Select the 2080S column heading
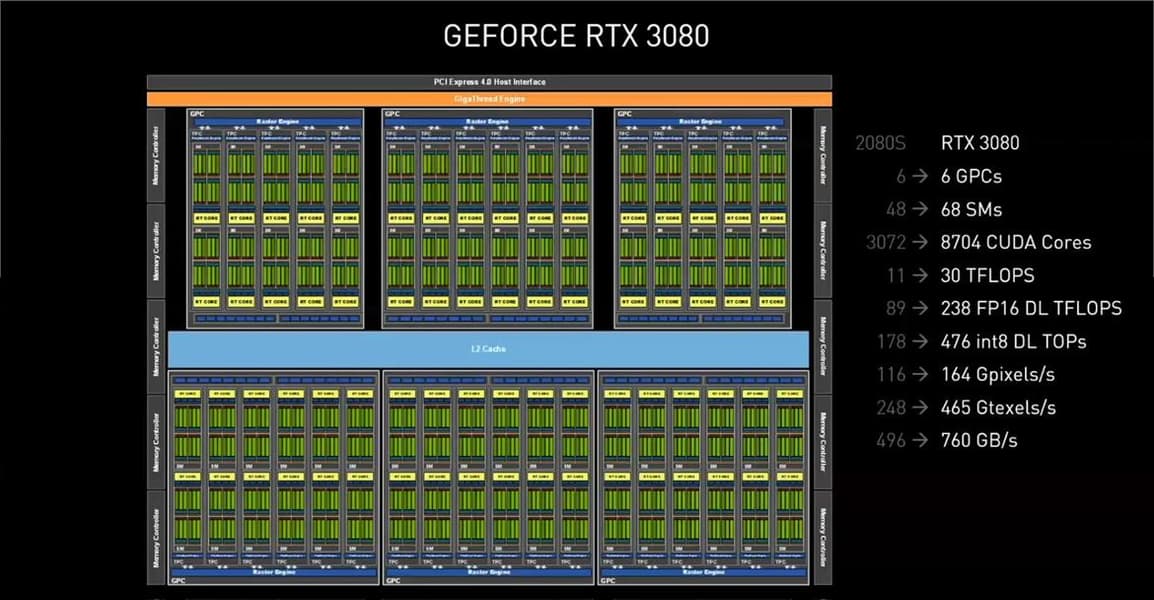 pyautogui.click(x=880, y=143)
